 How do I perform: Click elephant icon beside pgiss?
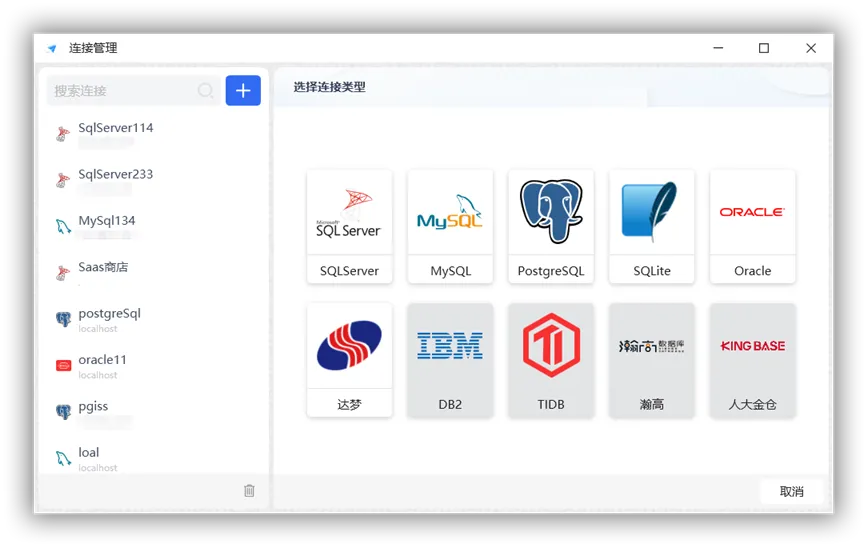[x=64, y=412]
